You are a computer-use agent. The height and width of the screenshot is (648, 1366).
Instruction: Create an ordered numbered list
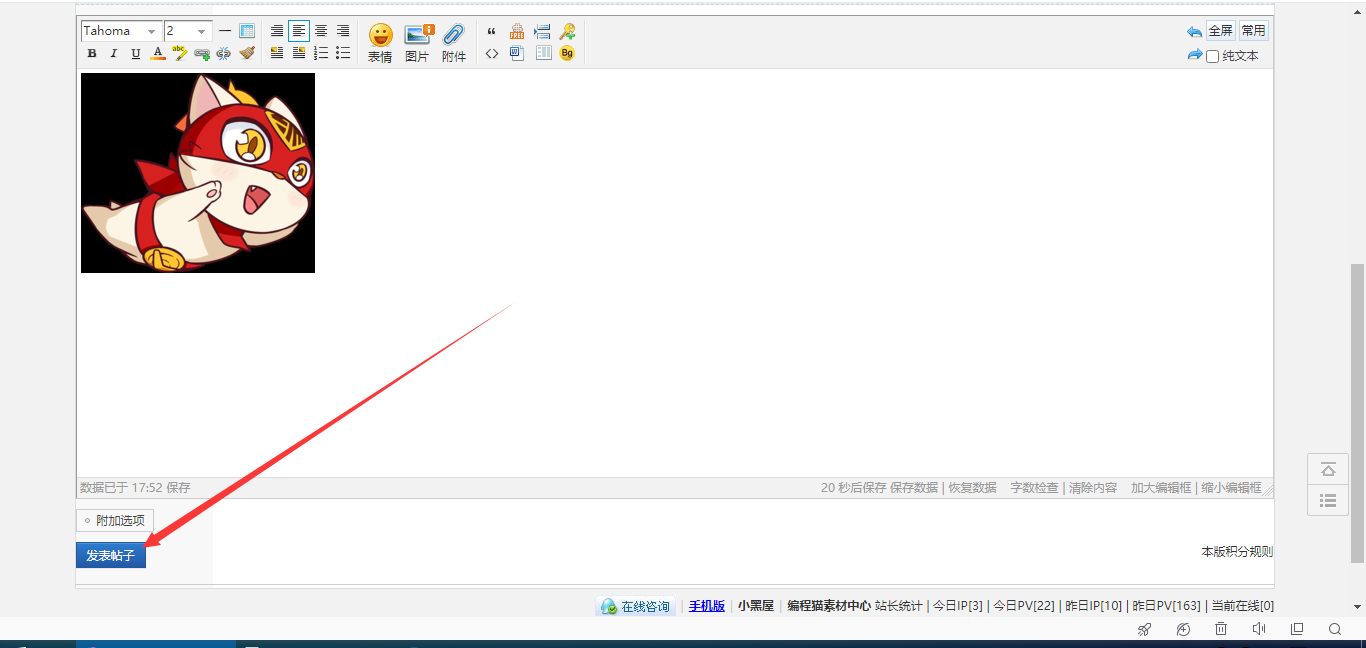pos(321,53)
